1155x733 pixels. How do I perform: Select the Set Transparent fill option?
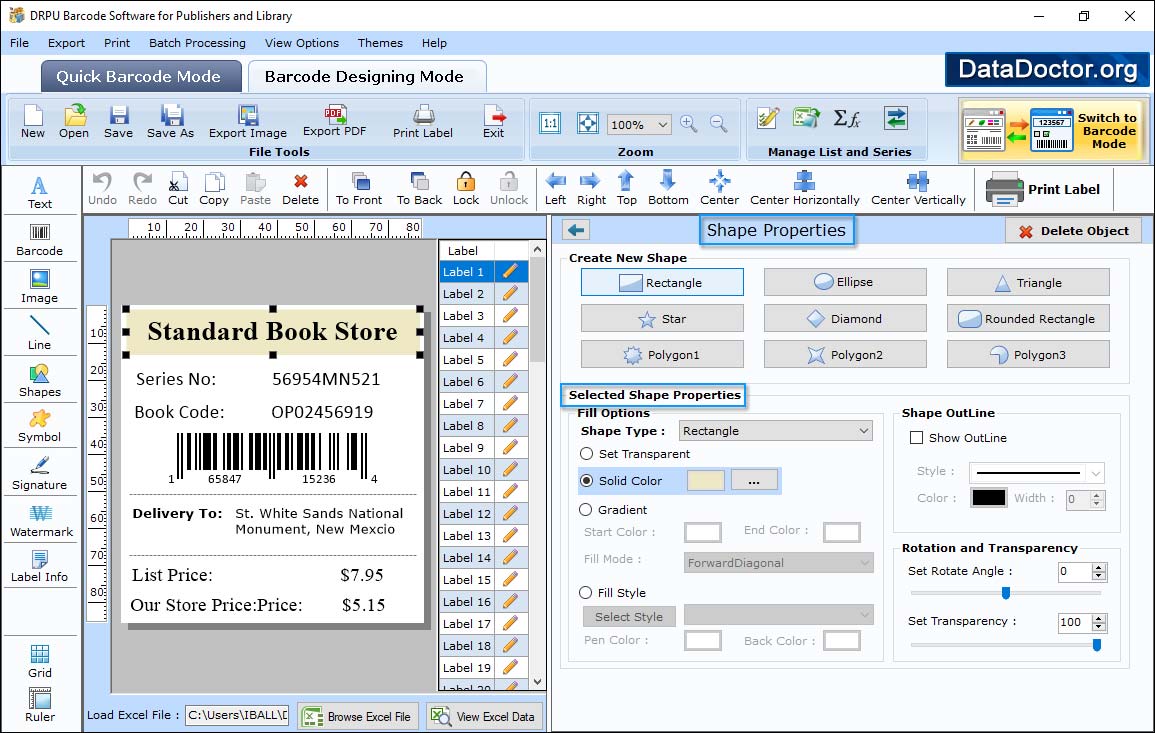click(x=586, y=454)
